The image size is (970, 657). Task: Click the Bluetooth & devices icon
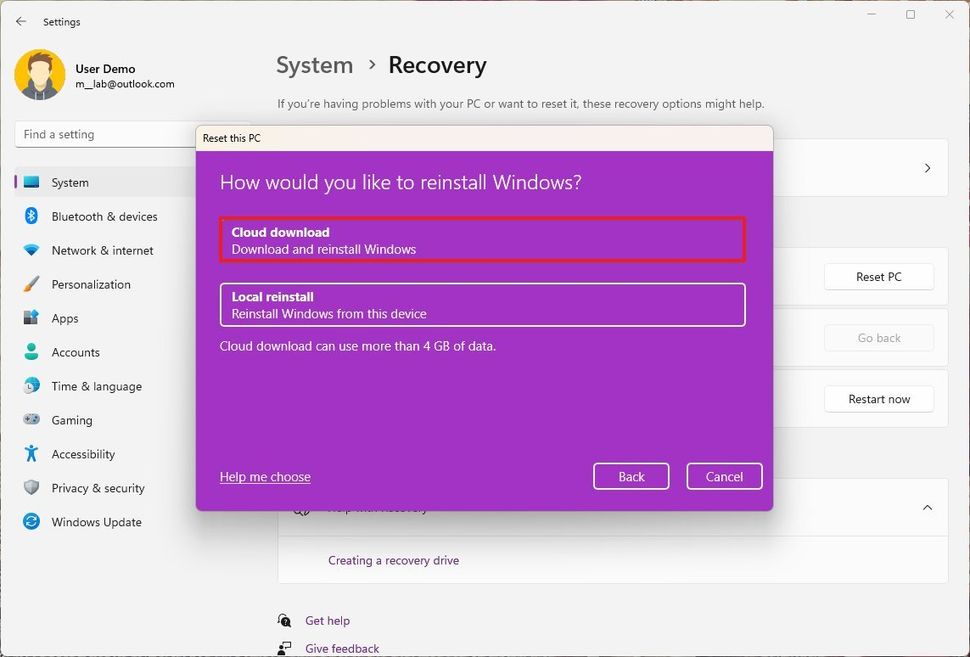(x=31, y=216)
